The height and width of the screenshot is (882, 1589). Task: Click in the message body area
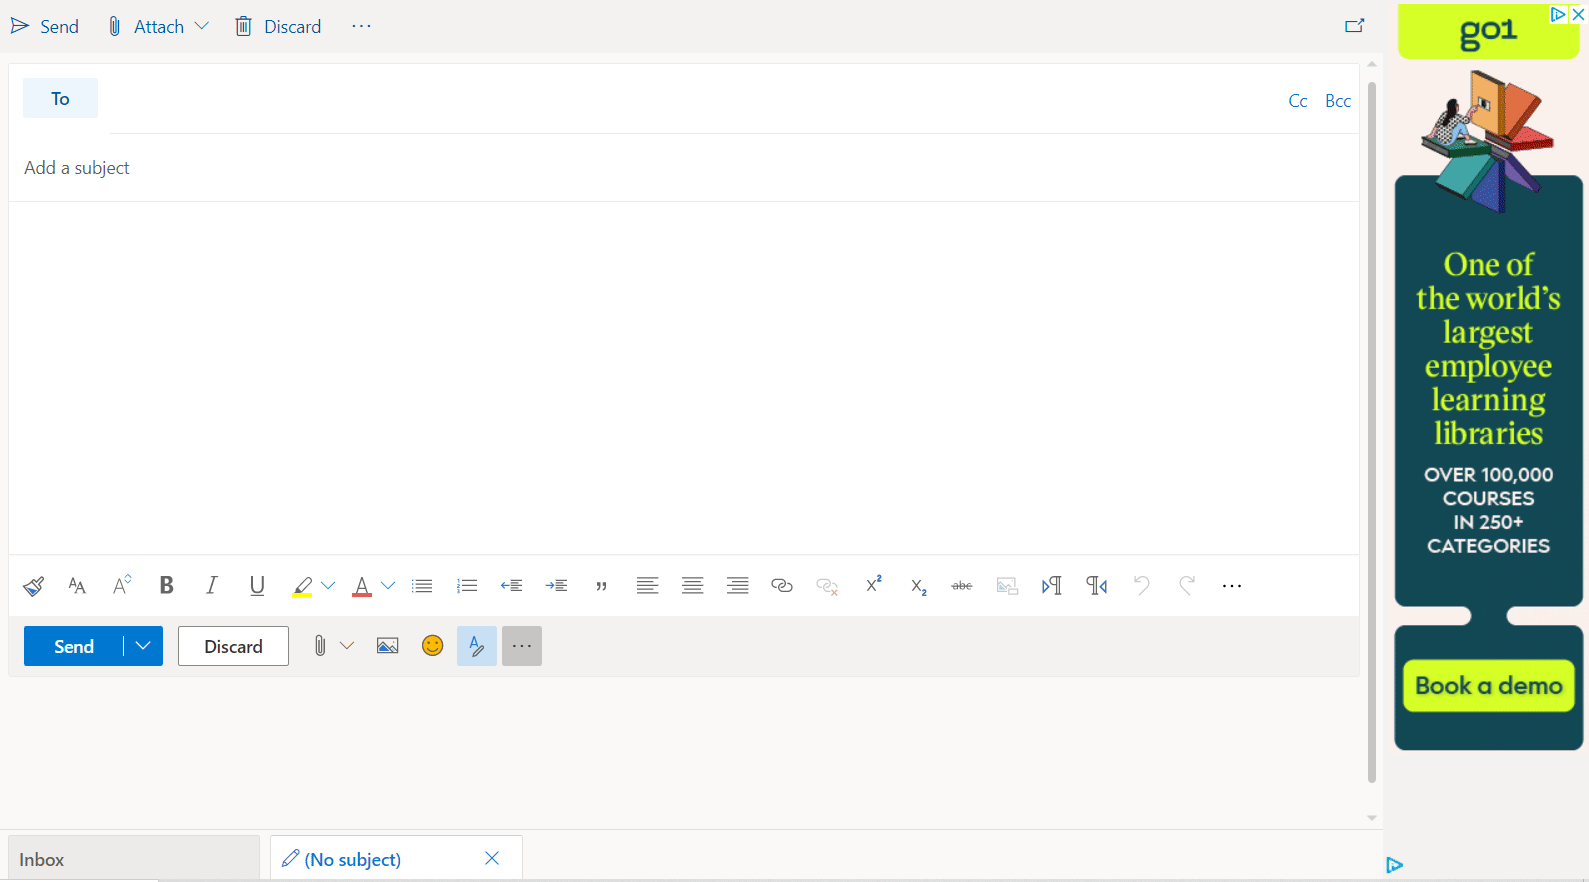click(684, 378)
